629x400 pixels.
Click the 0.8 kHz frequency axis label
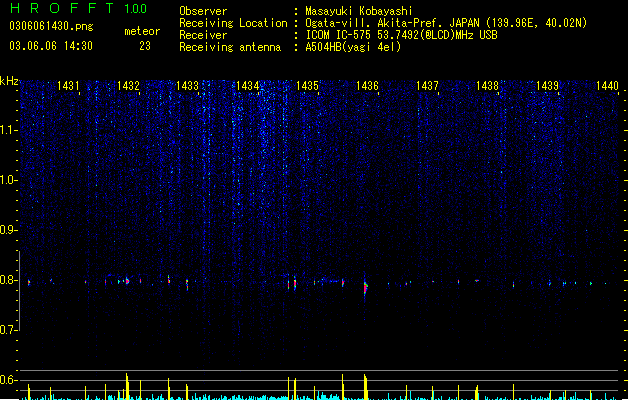(8, 280)
